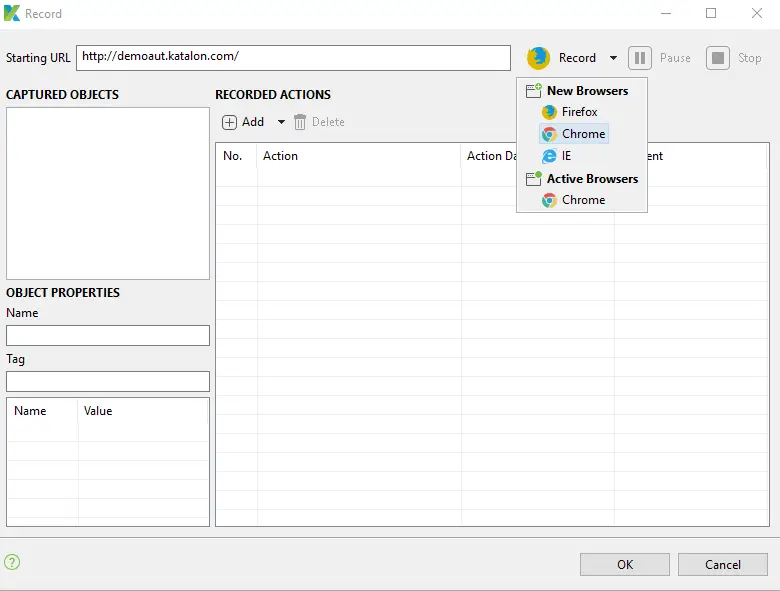
Task: Click the Firefox Record icon
Action: point(538,58)
